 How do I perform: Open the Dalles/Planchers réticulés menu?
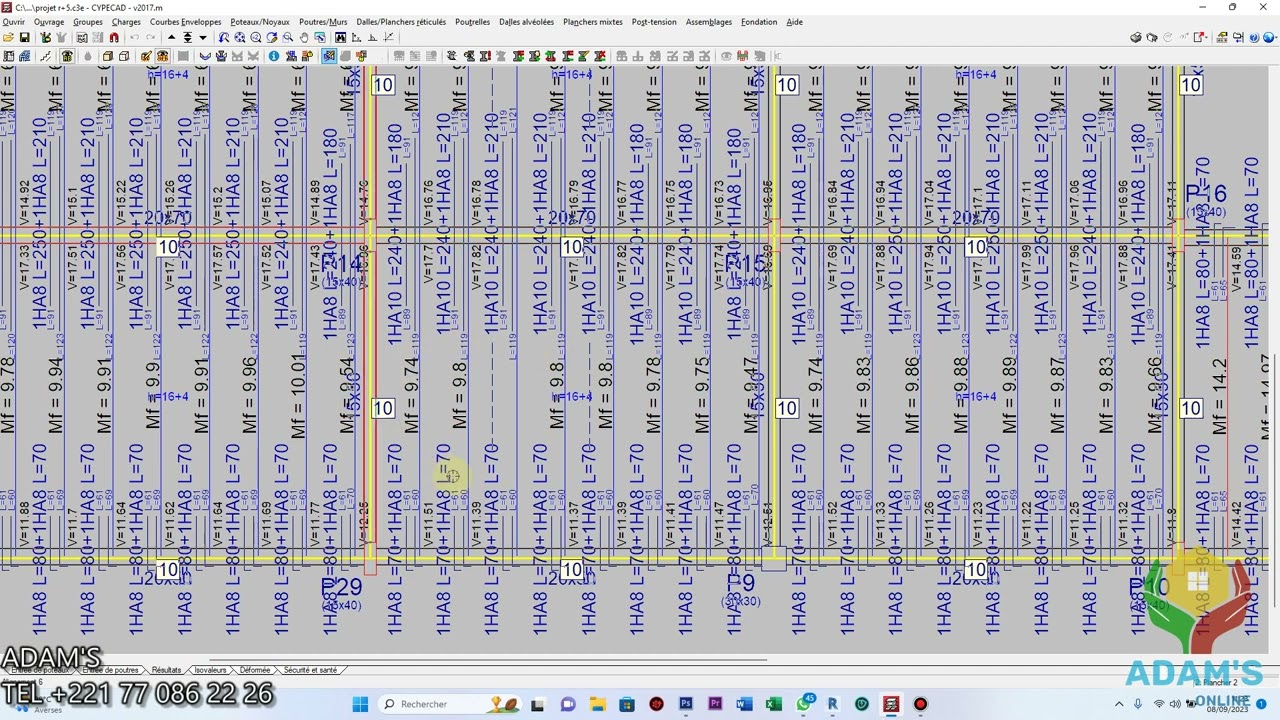[x=401, y=22]
